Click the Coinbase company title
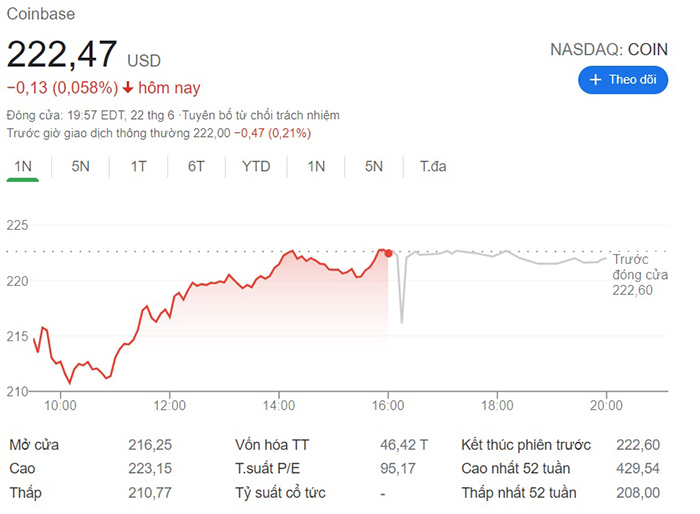 pos(41,14)
